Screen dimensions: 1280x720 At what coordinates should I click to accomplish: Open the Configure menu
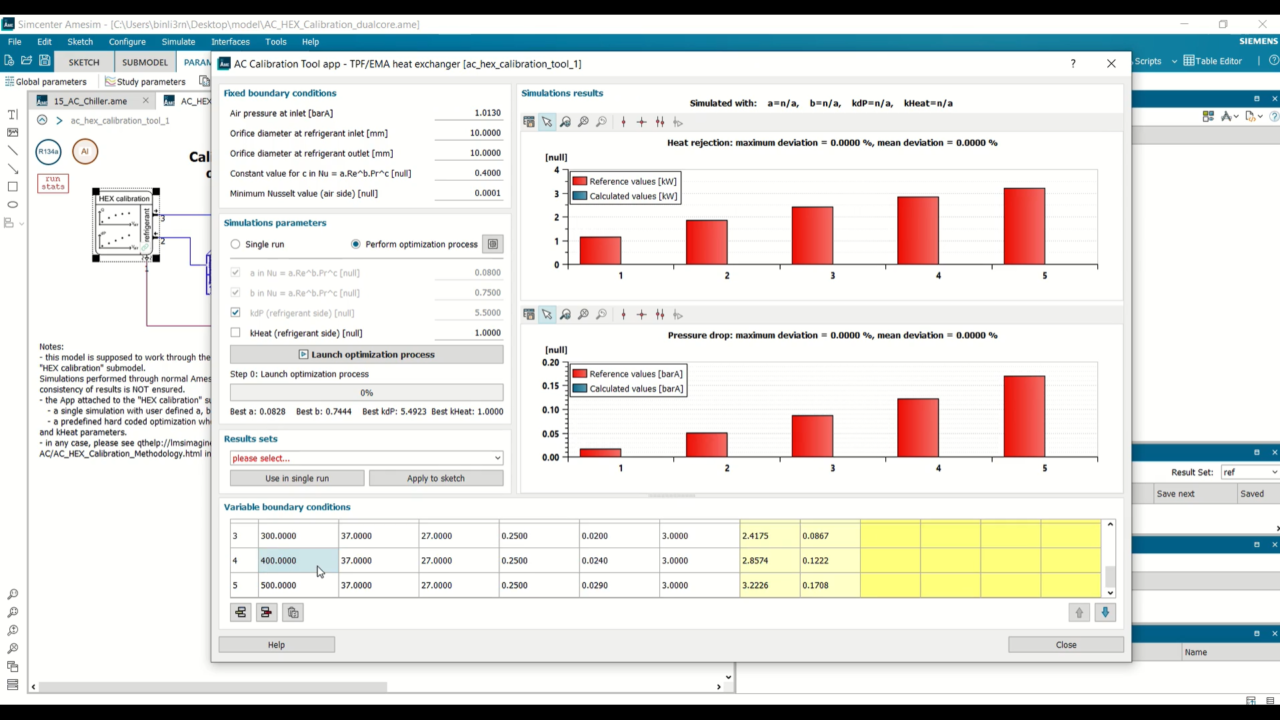(x=127, y=42)
